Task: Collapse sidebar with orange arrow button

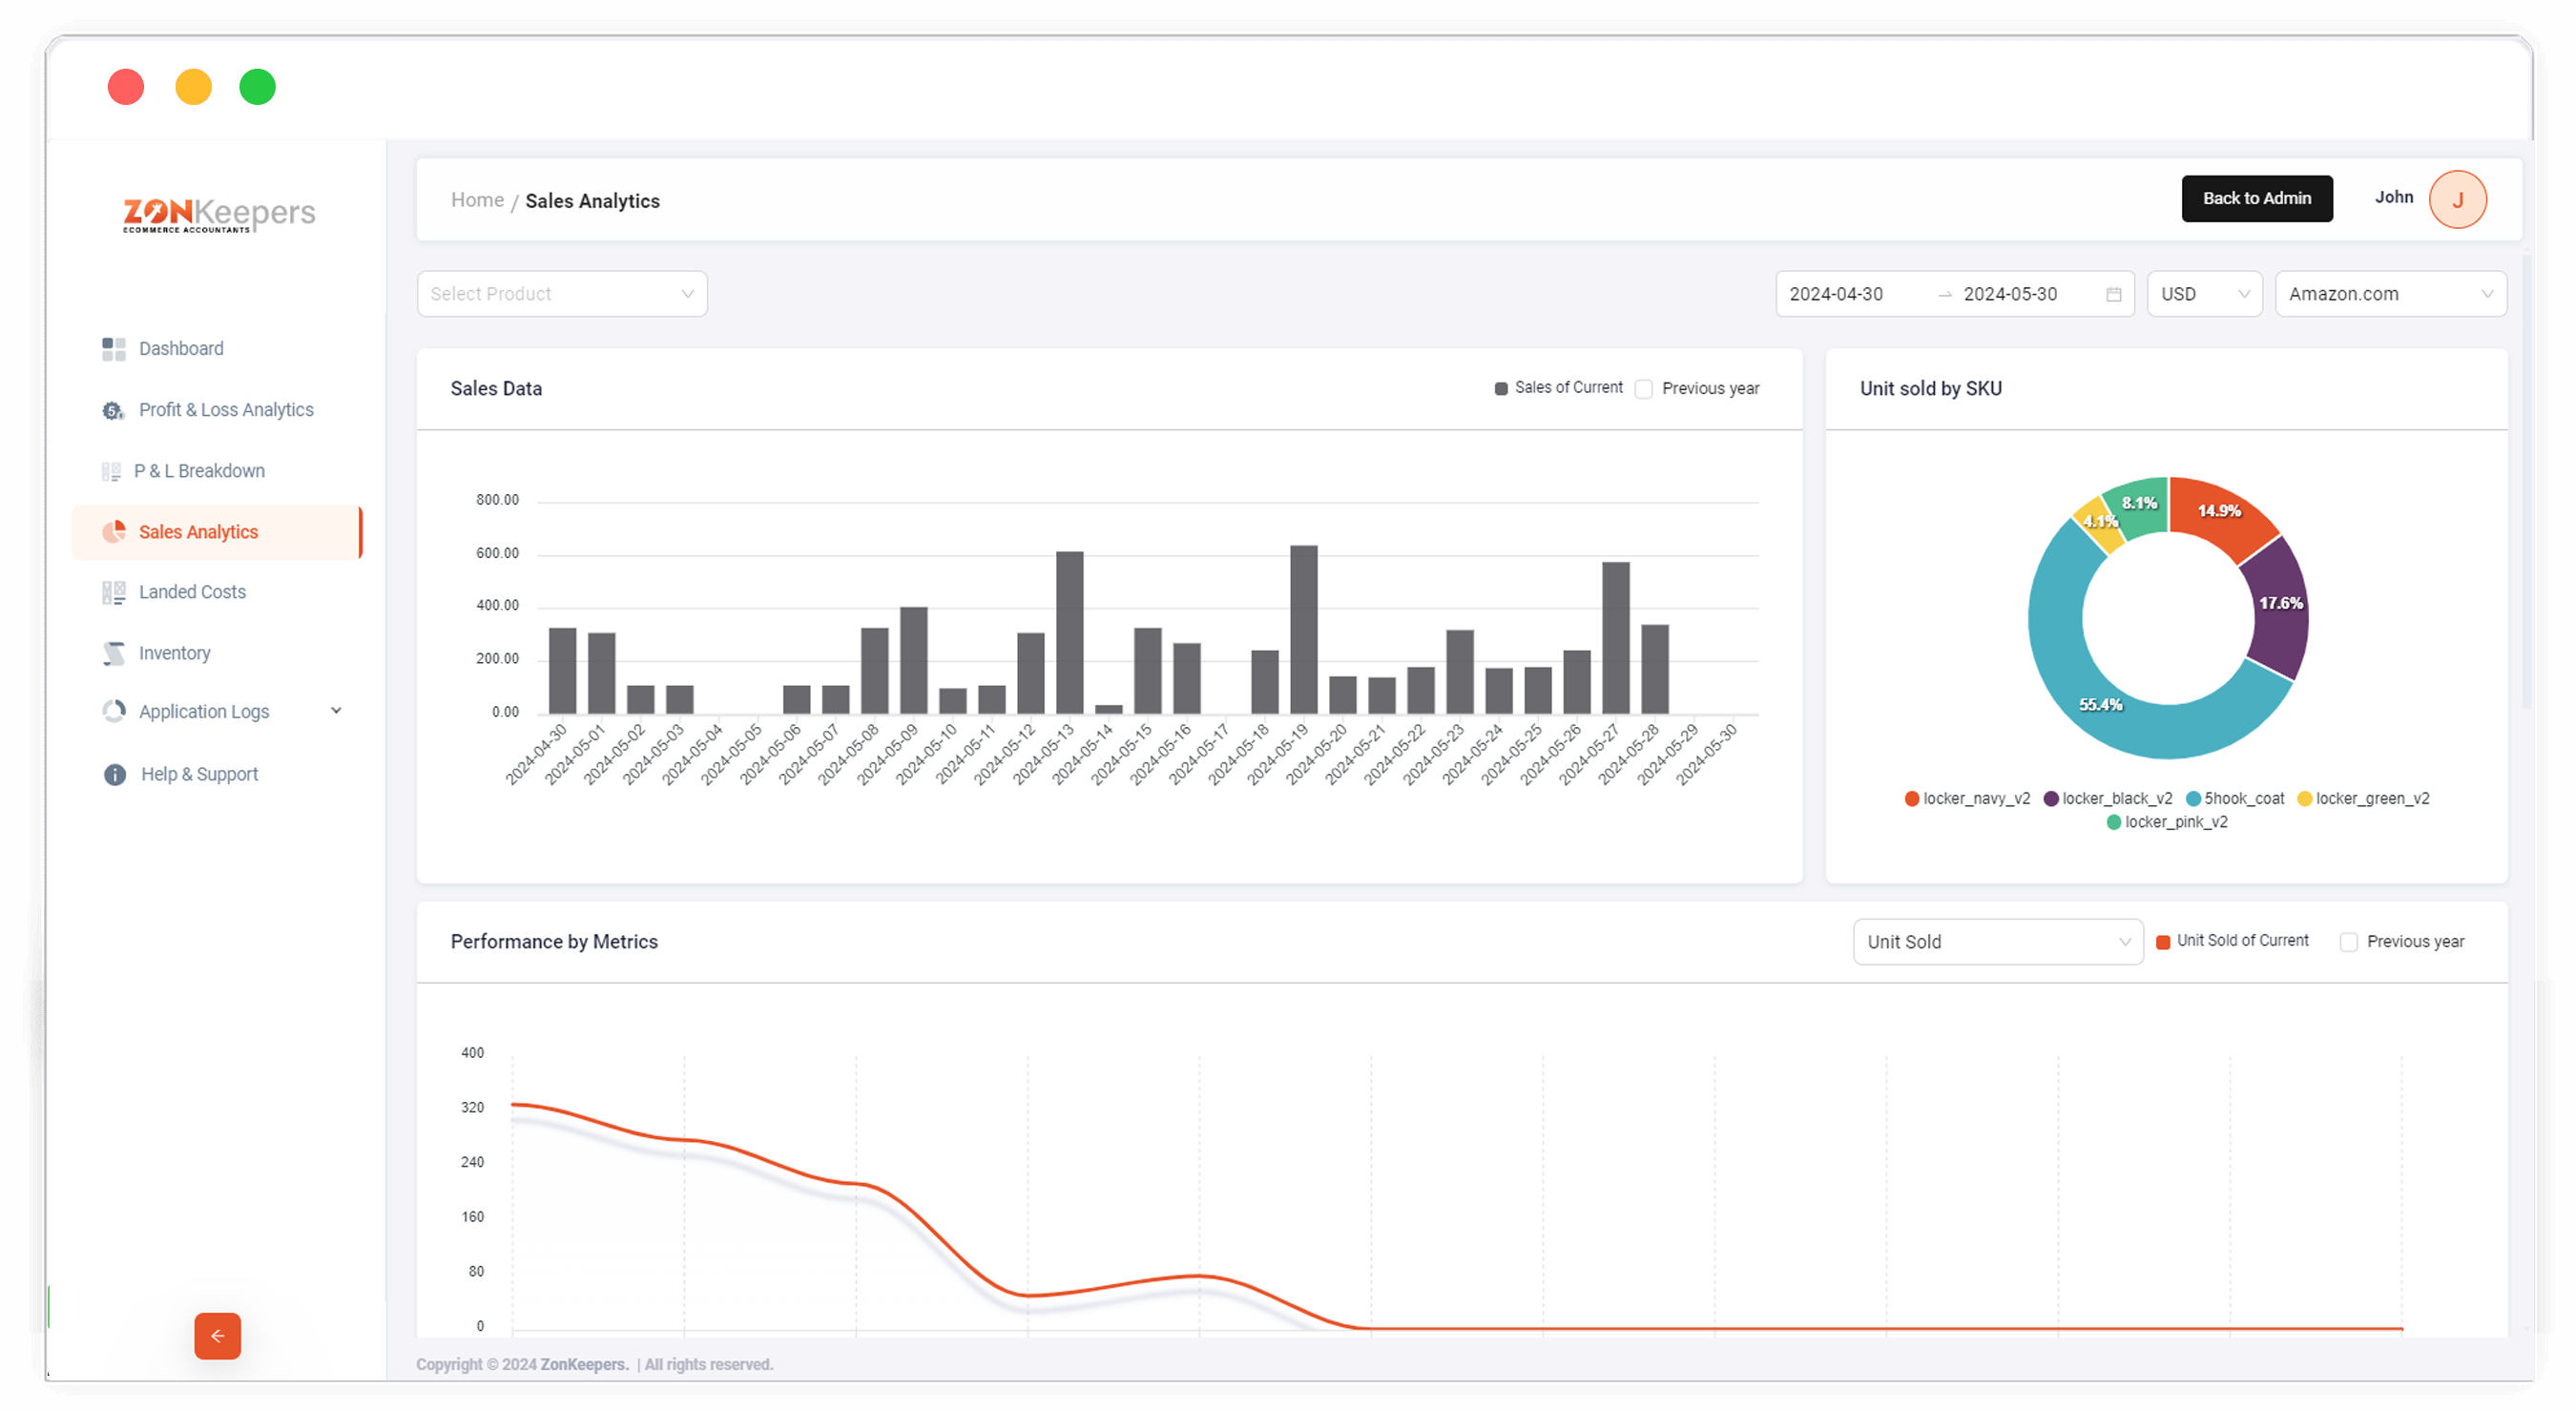Action: pyautogui.click(x=217, y=1336)
